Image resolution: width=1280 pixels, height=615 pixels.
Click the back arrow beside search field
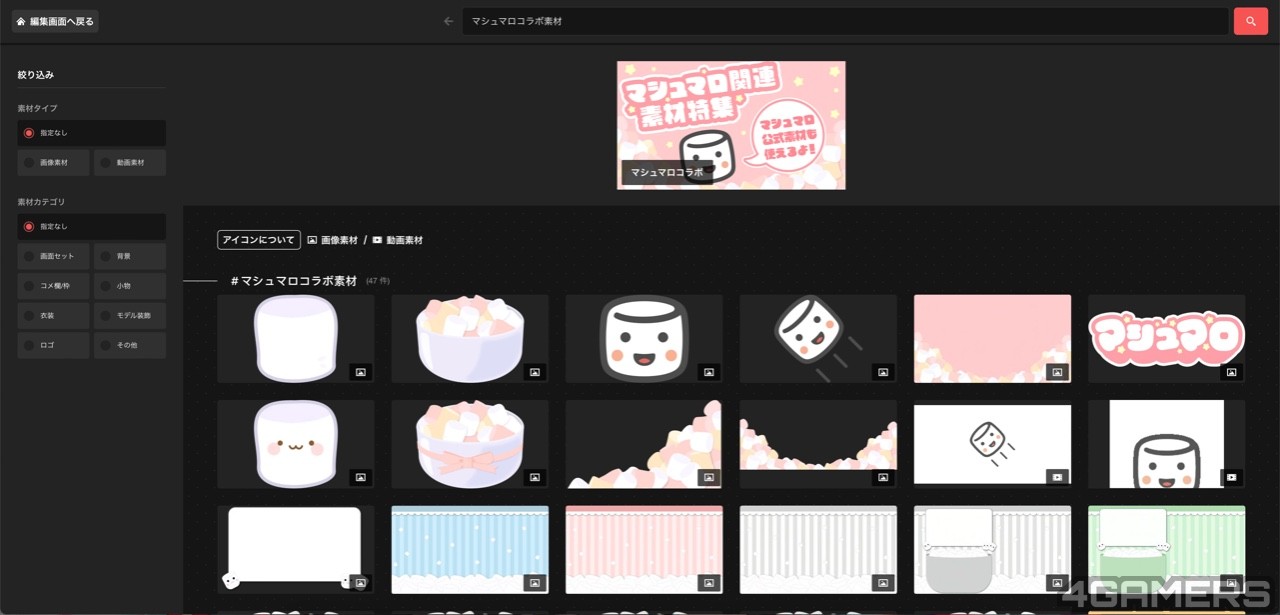tap(448, 21)
